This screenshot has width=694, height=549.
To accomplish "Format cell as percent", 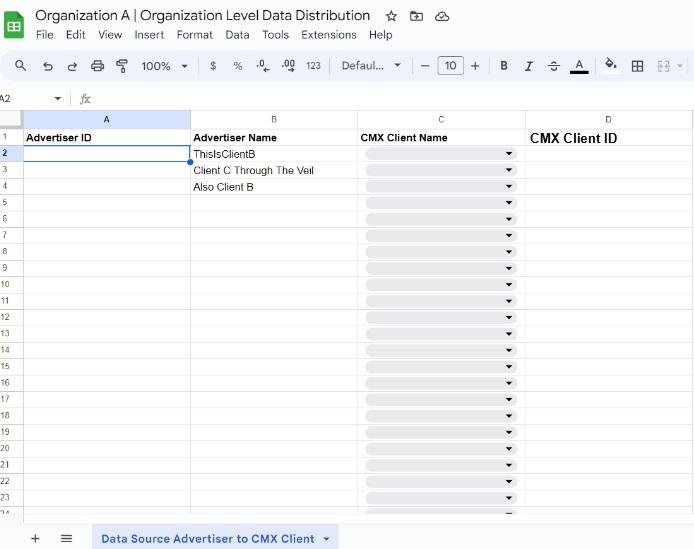I will (238, 66).
